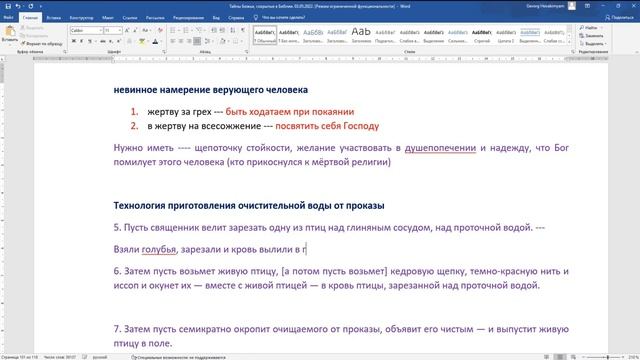This screenshot has width=640, height=360.
Task: Undo the last action
Action: (18, 6)
